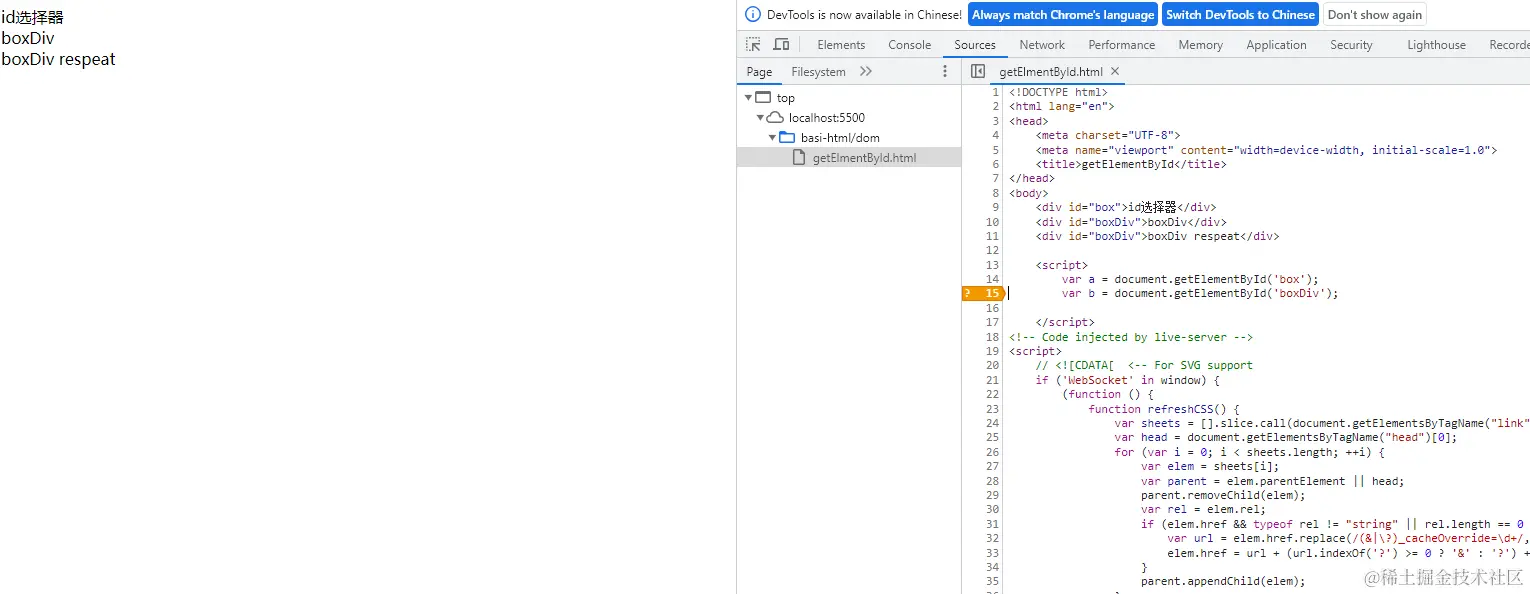Viewport: 1530px width, 594px height.
Task: Collapse the top tree node
Action: 748,98
